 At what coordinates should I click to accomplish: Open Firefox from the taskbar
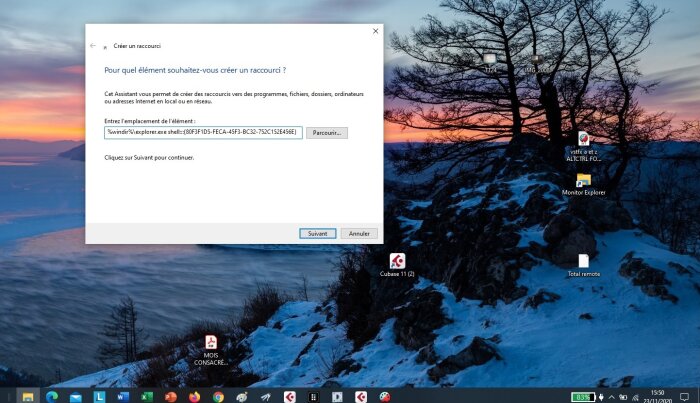click(195, 397)
